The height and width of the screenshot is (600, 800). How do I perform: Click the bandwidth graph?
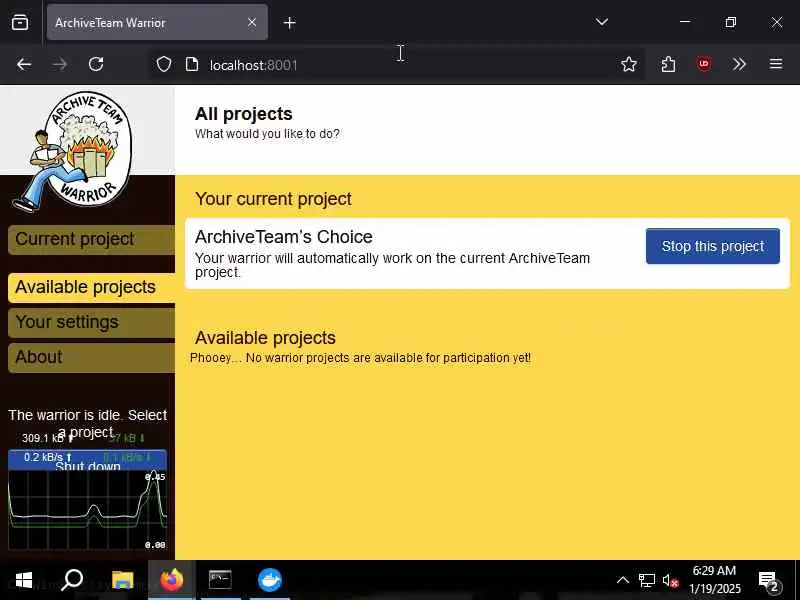click(87, 510)
